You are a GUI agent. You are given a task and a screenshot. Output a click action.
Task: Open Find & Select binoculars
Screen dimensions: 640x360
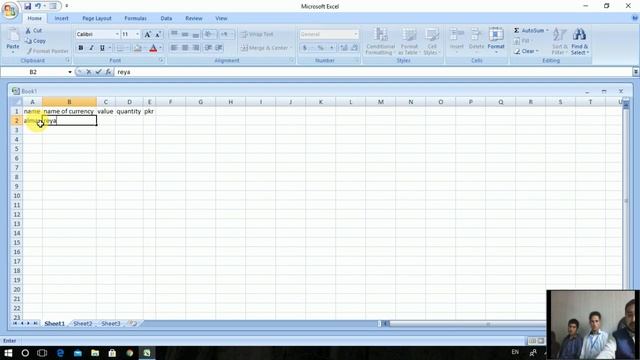(580, 41)
